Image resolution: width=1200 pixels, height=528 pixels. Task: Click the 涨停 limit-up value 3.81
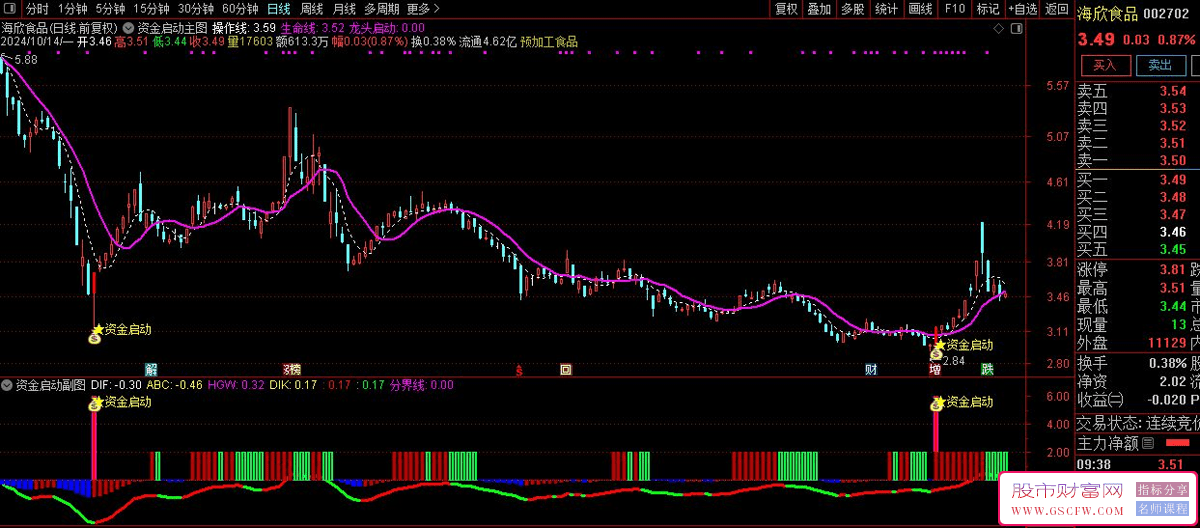click(x=1173, y=269)
